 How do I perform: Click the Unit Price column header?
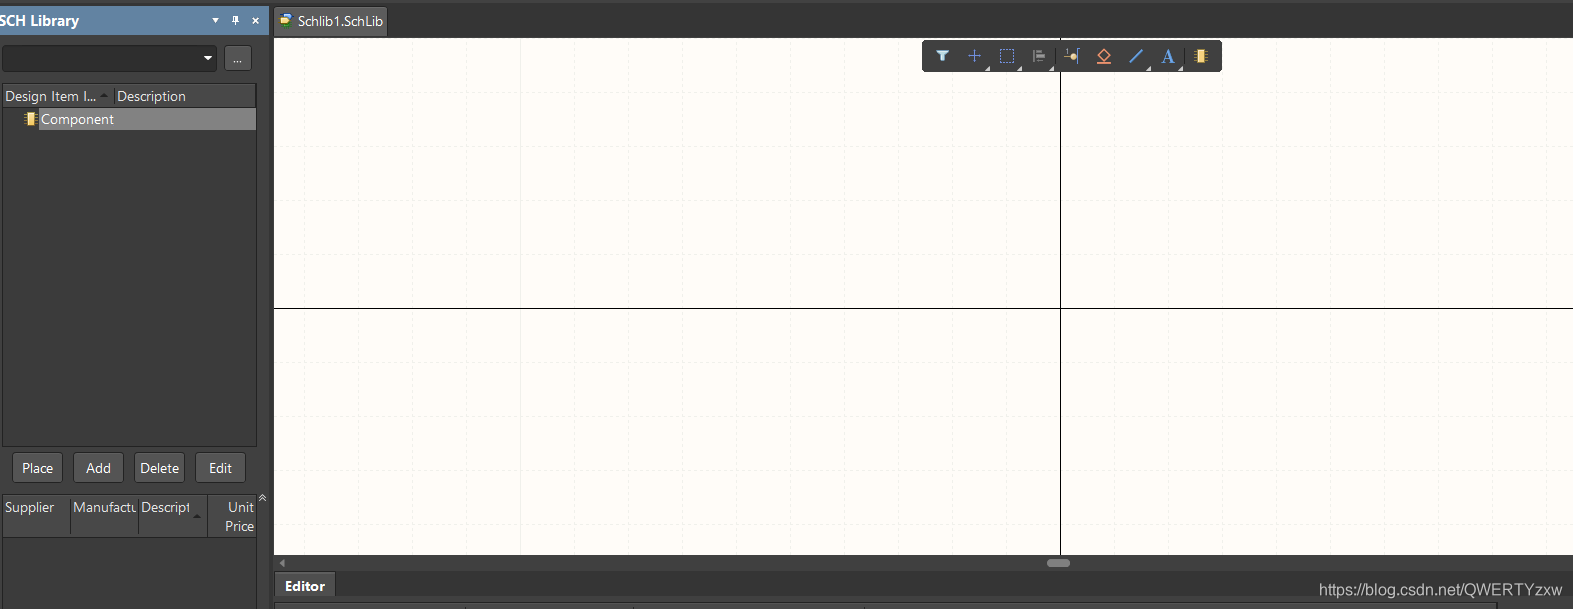(x=232, y=516)
